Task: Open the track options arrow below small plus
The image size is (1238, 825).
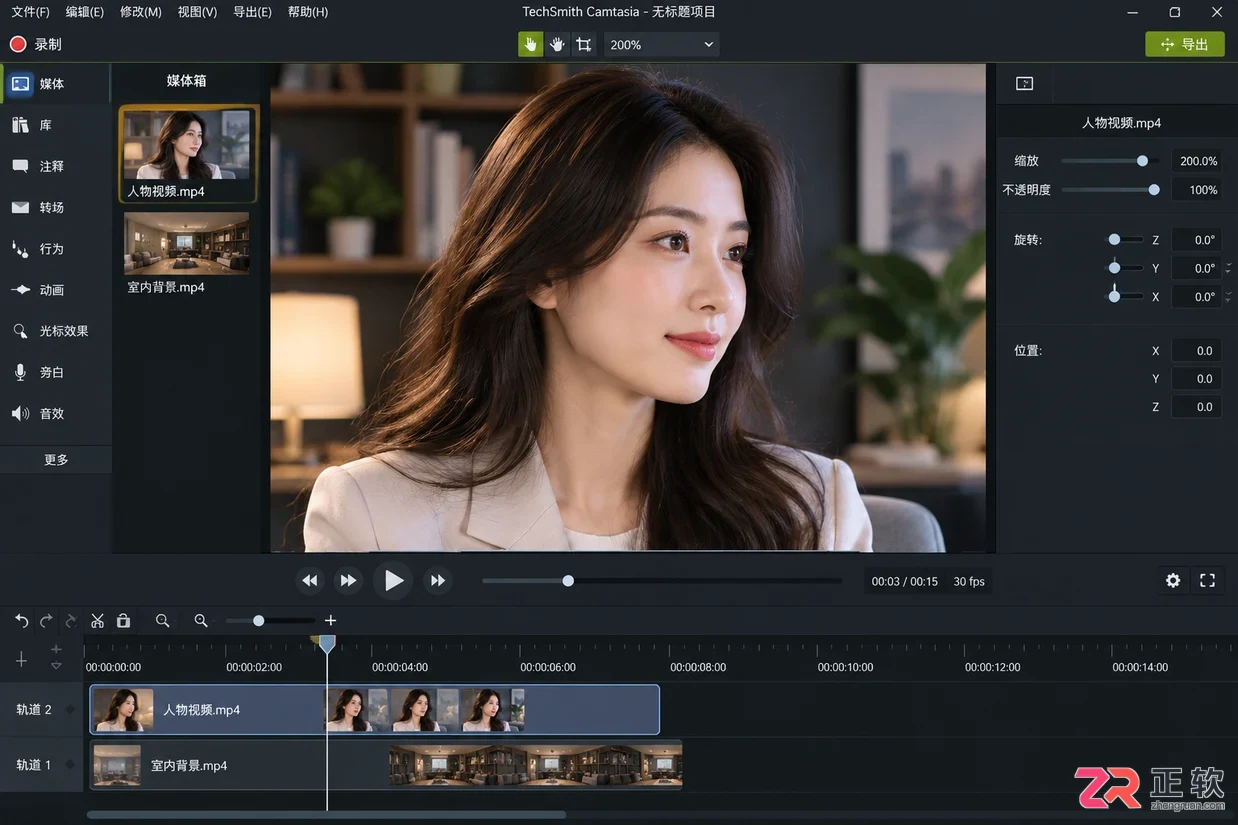Action: 56,666
